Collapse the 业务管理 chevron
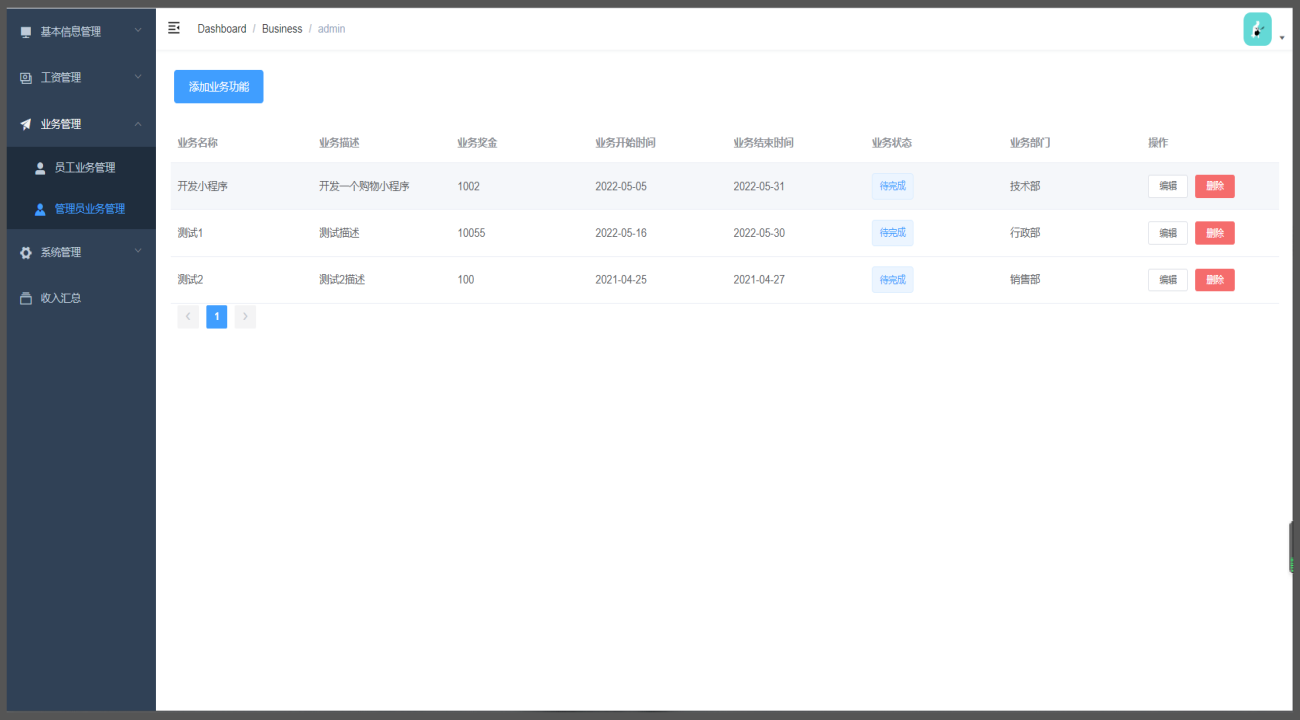Image resolution: width=1300 pixels, height=720 pixels. pyautogui.click(x=138, y=123)
